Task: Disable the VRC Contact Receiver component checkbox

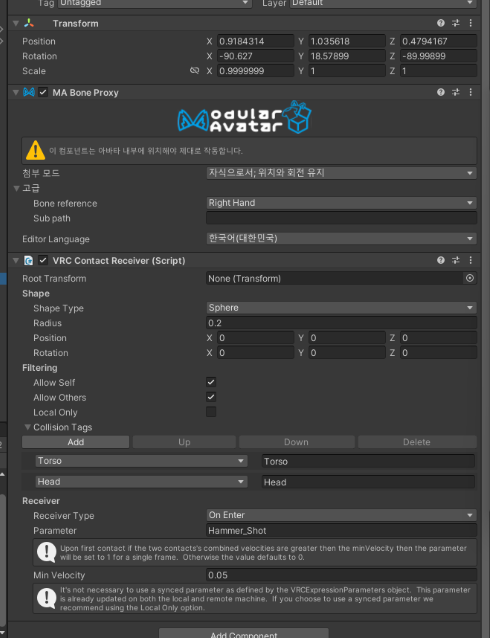Action: tap(43, 260)
